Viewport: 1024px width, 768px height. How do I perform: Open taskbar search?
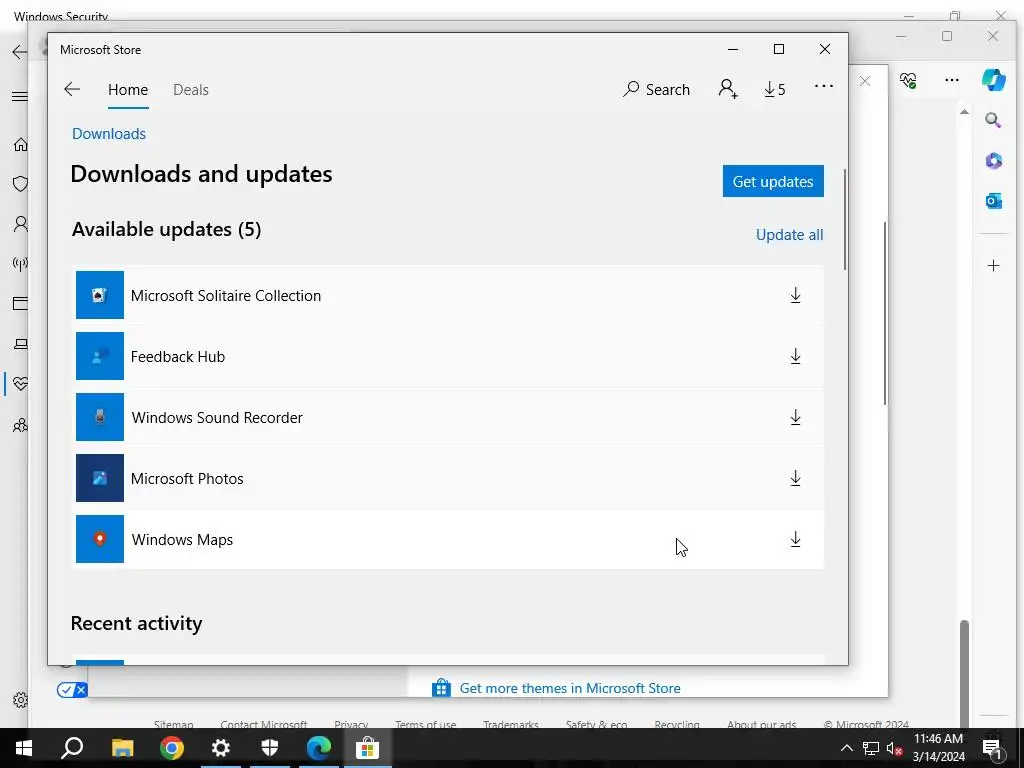[x=72, y=748]
